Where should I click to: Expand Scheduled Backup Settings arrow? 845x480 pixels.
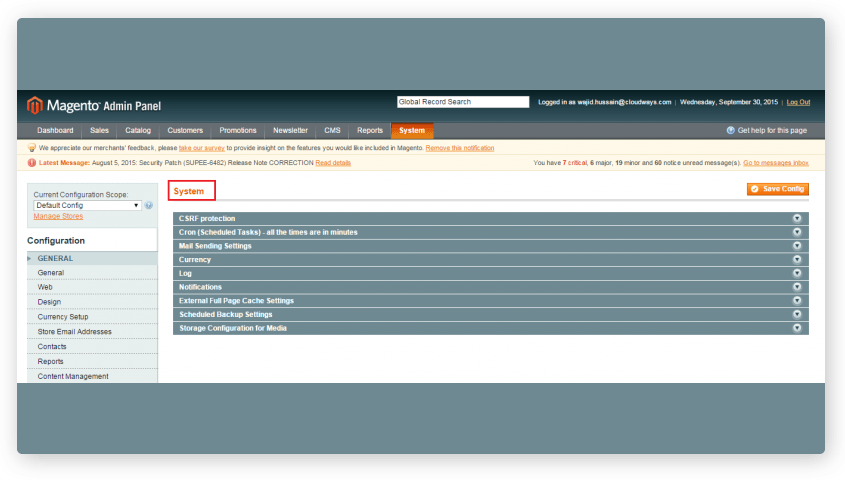tap(796, 315)
